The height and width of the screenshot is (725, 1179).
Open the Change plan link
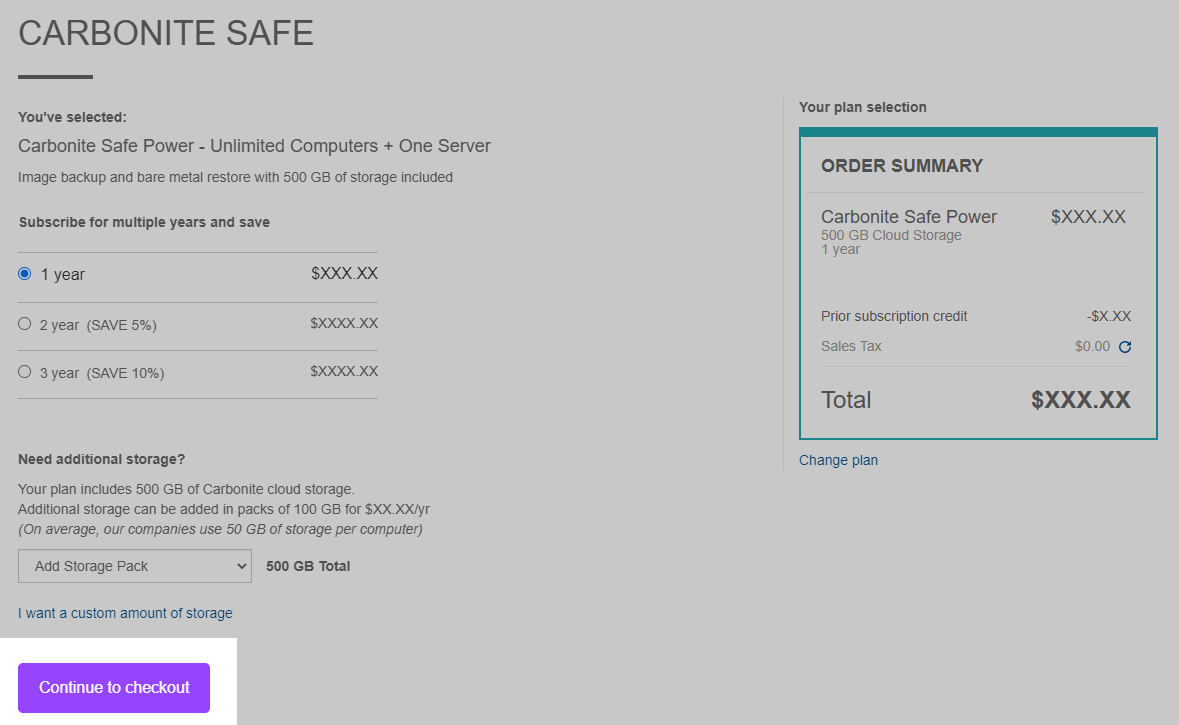[838, 460]
